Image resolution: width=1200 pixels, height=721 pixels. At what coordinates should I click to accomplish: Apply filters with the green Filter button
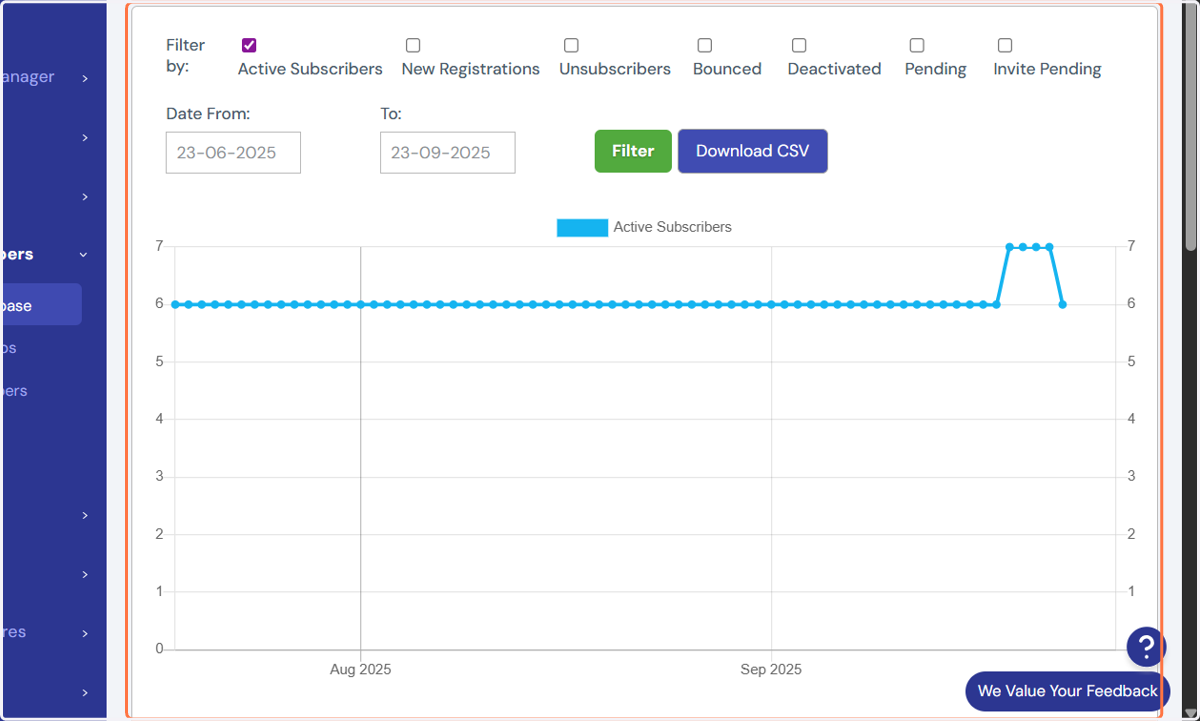point(633,151)
